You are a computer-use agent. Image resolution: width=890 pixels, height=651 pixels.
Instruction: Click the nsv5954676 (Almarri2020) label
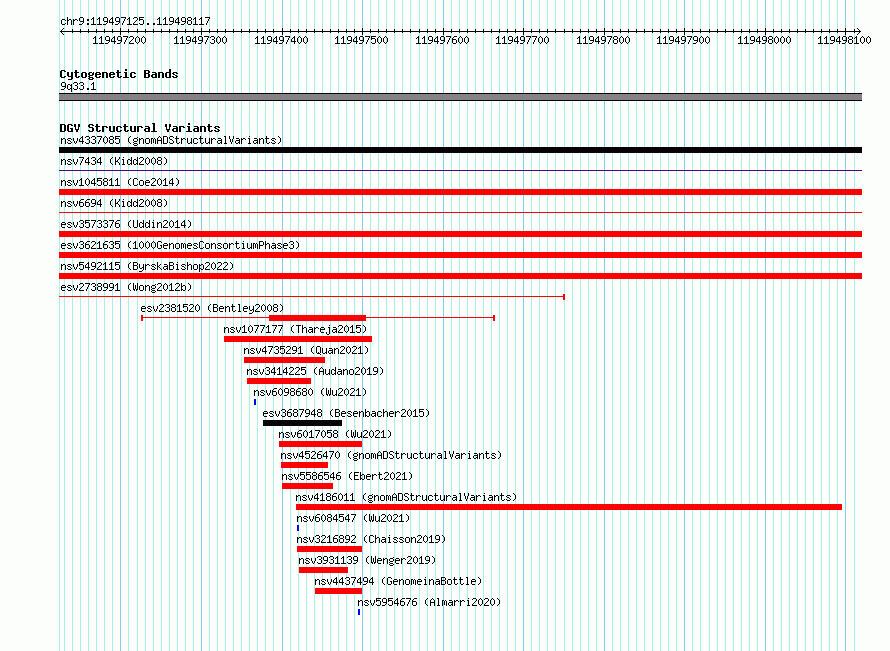tap(429, 602)
